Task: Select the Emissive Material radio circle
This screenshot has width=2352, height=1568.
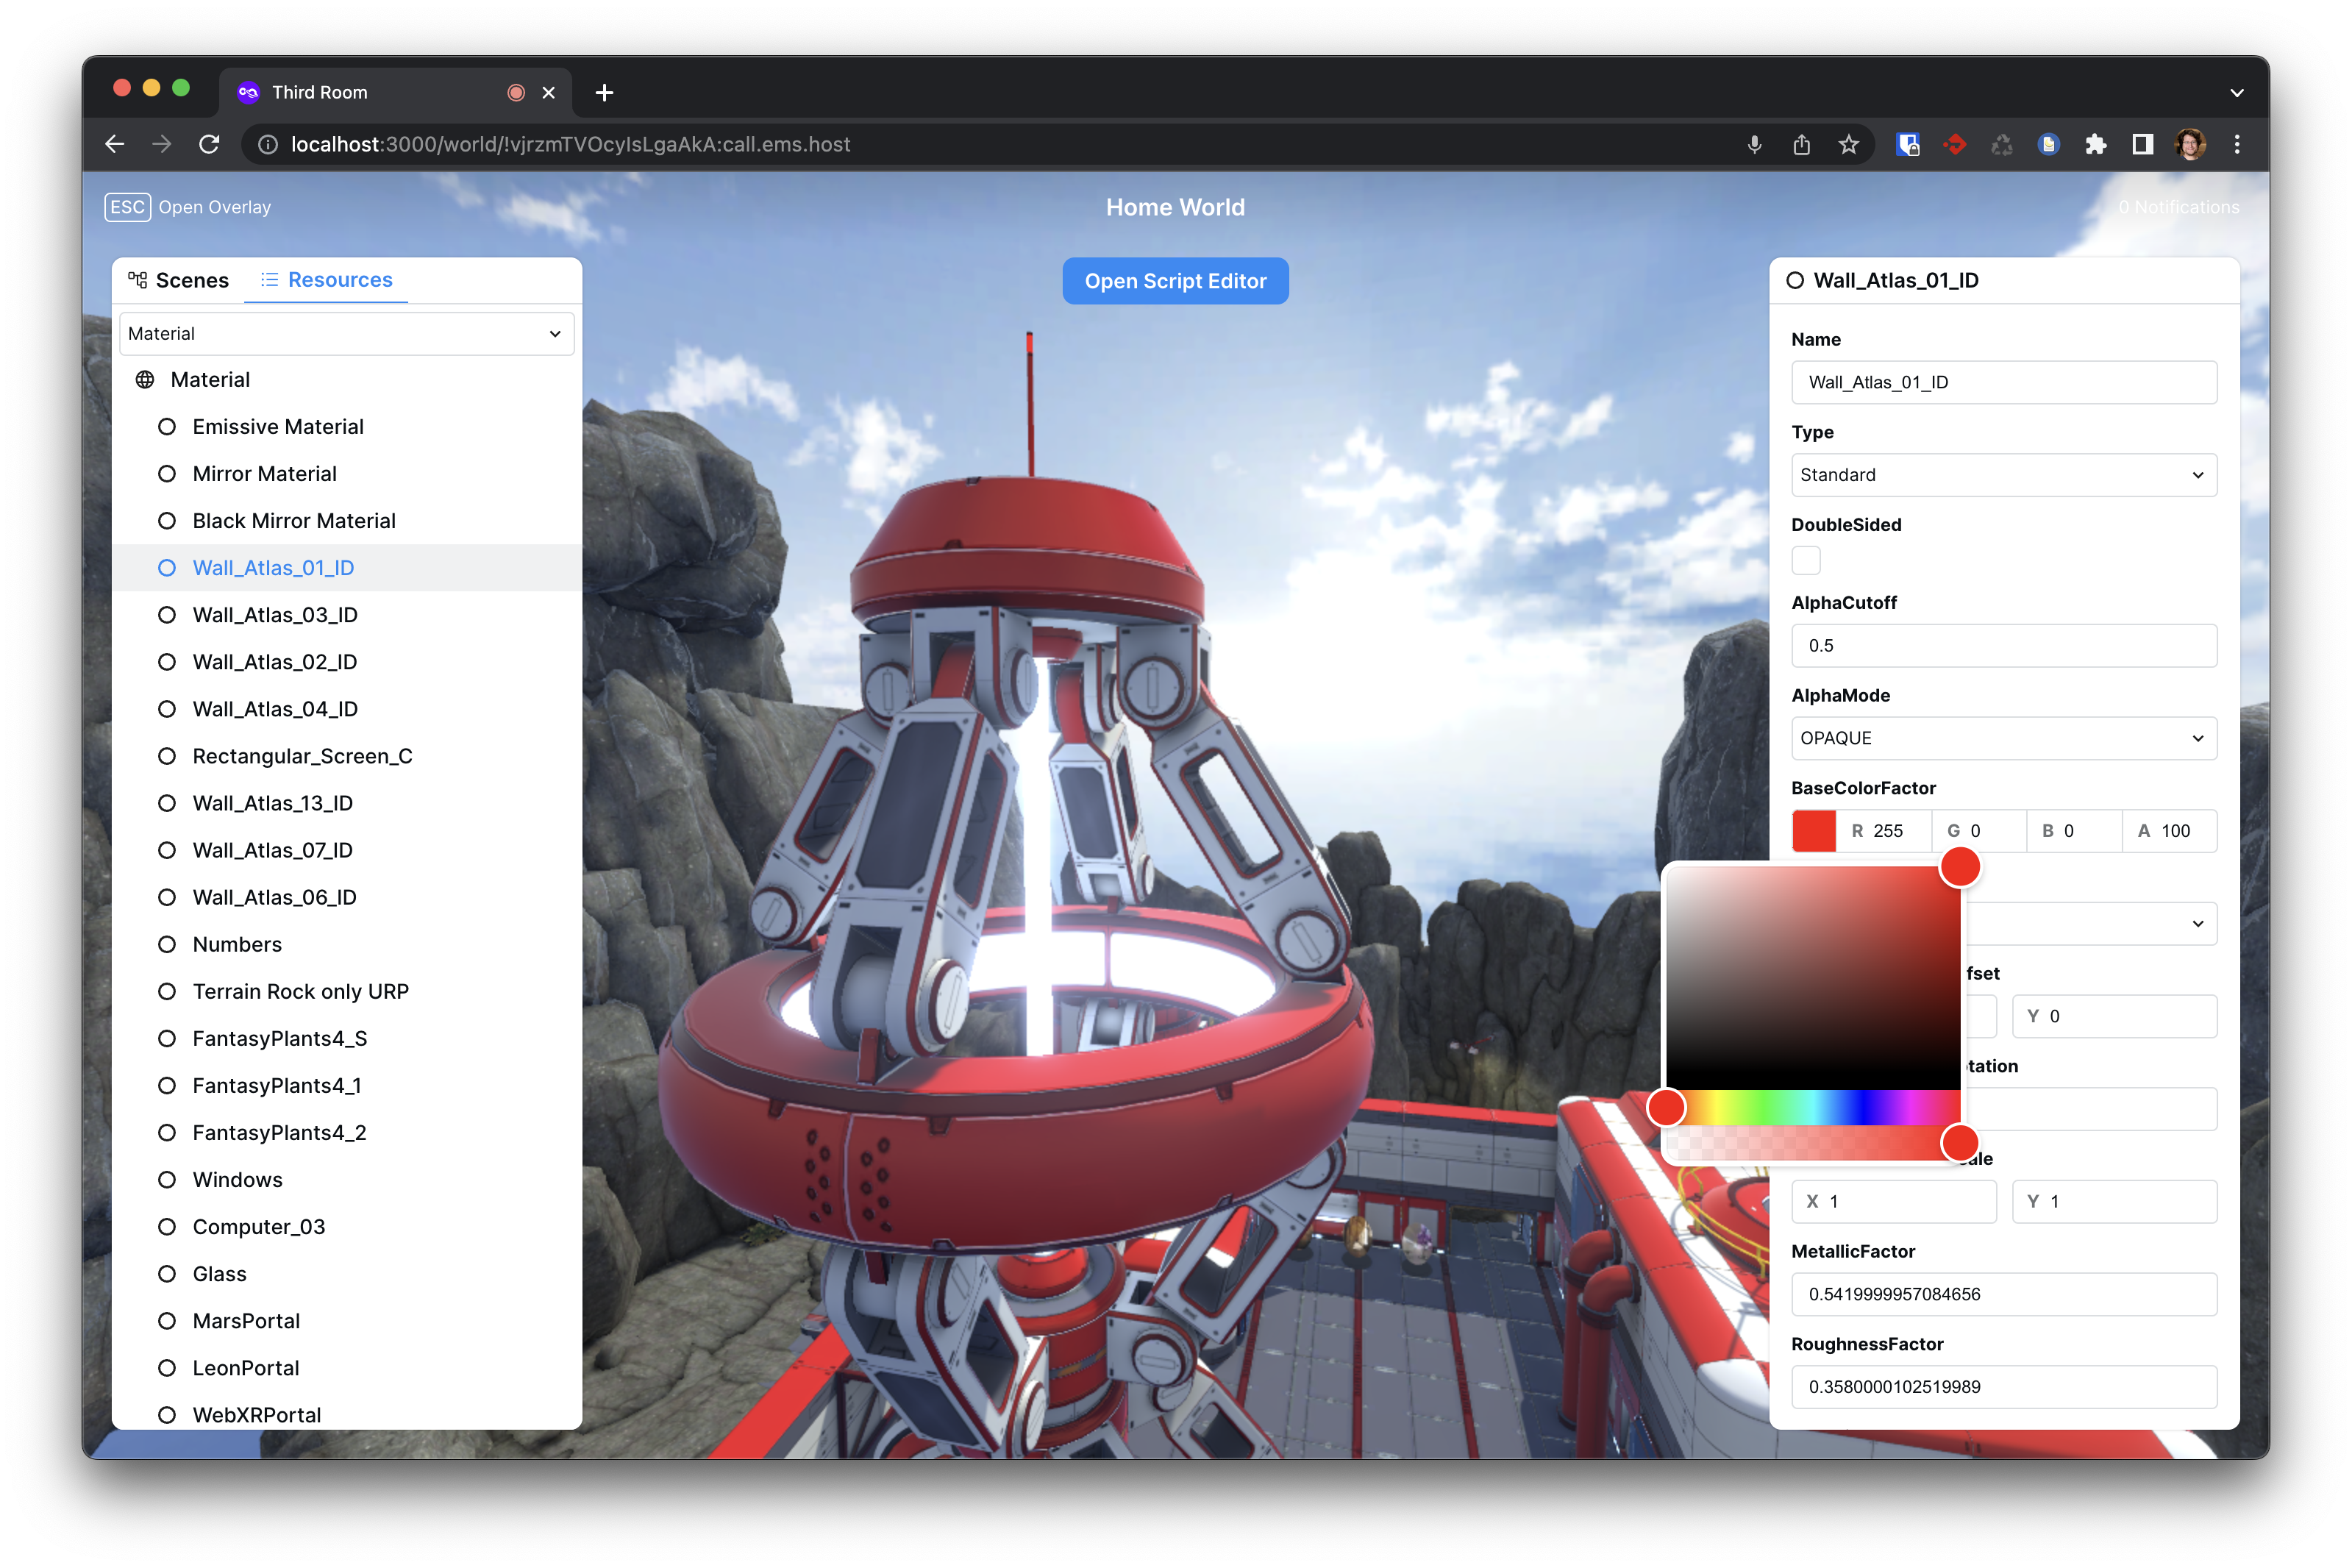Action: pyautogui.click(x=167, y=427)
